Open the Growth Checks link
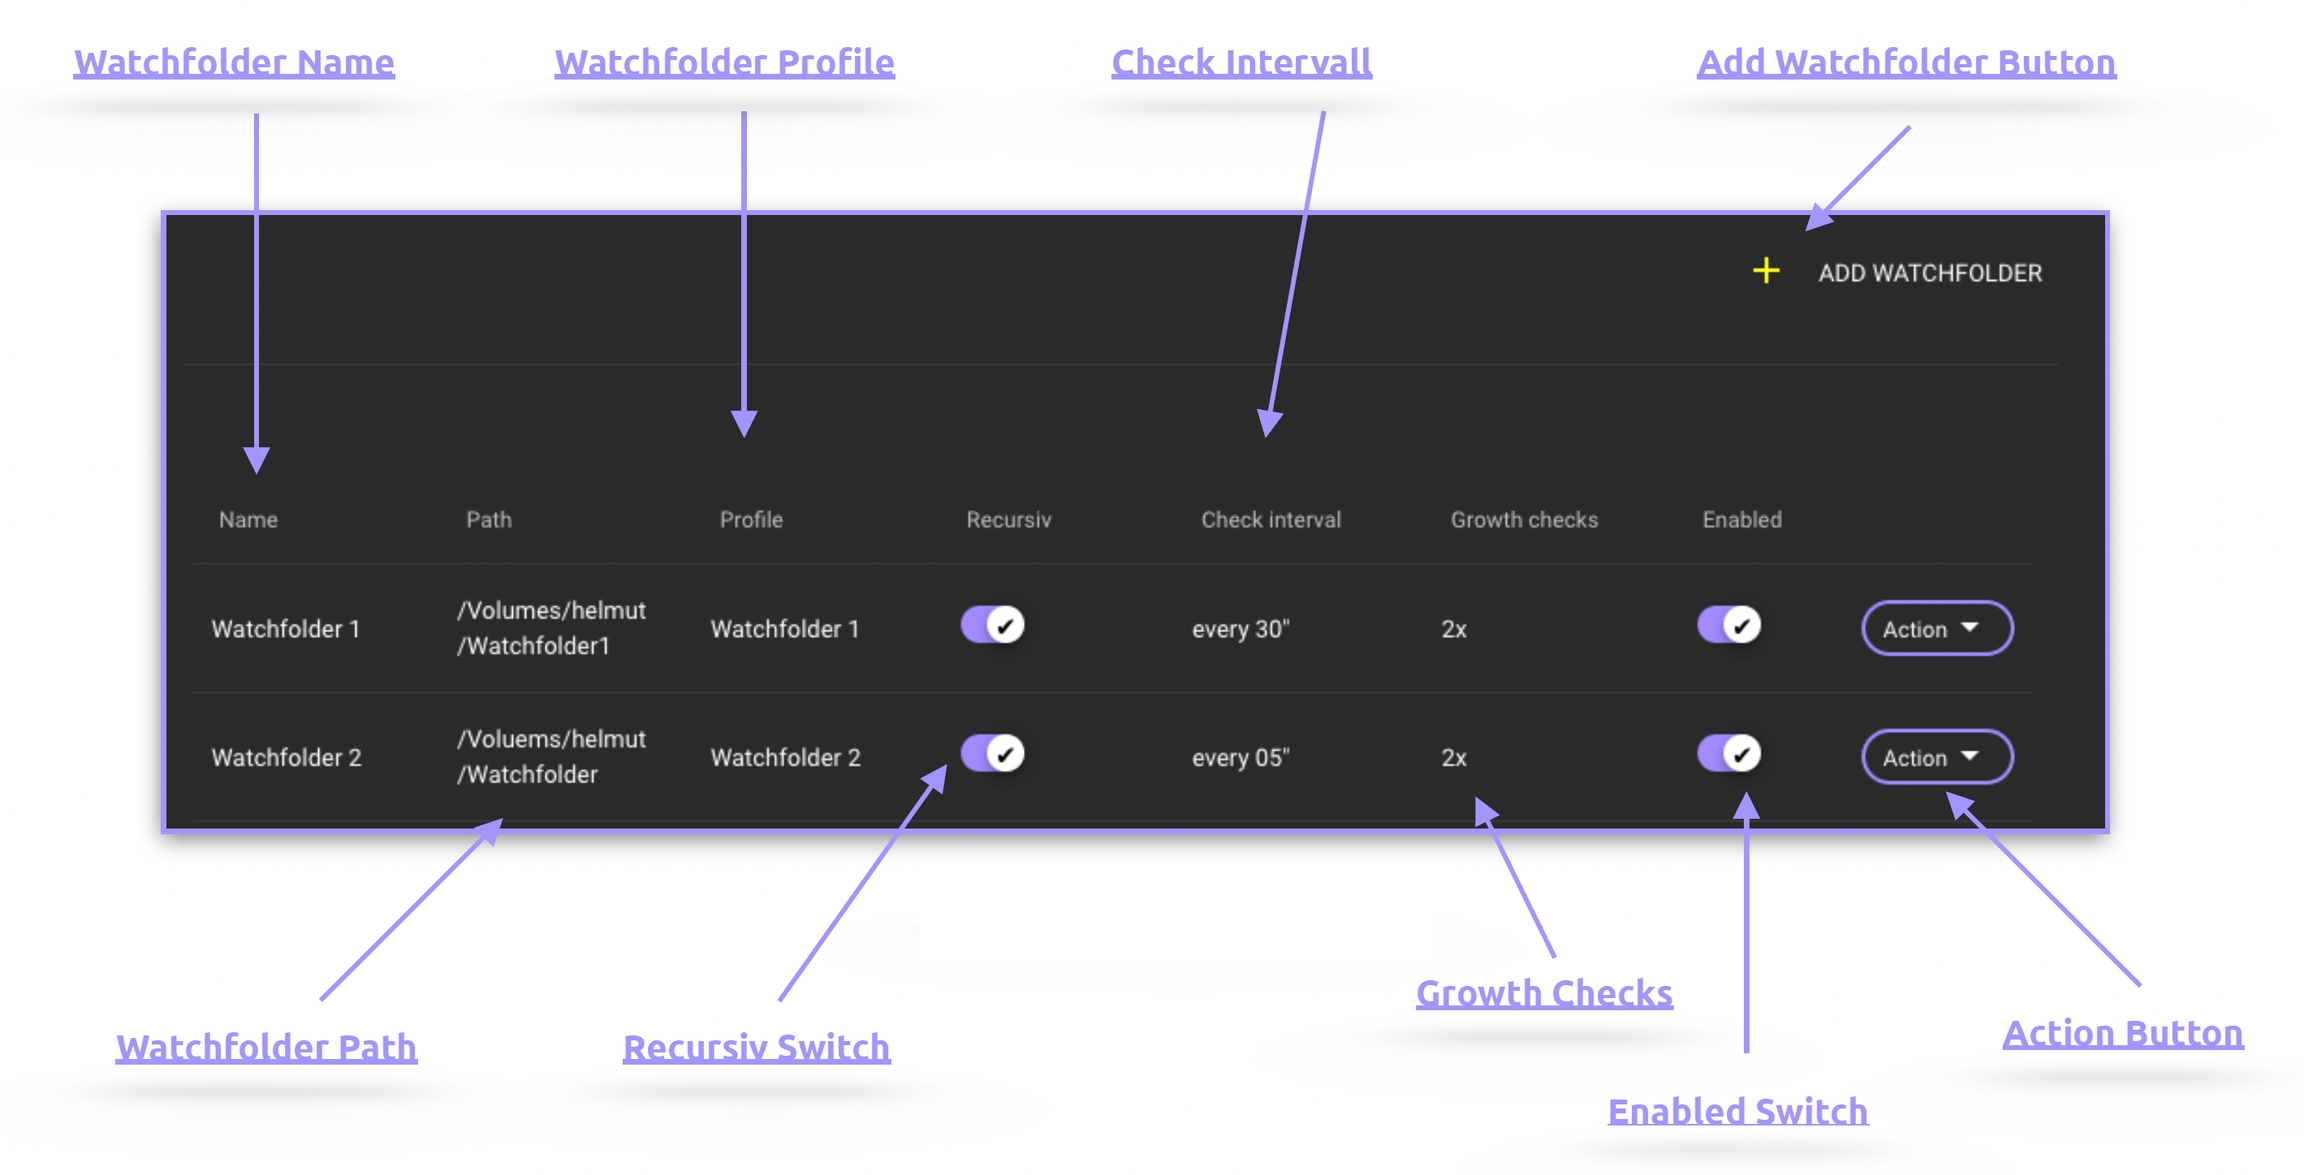 1544,993
